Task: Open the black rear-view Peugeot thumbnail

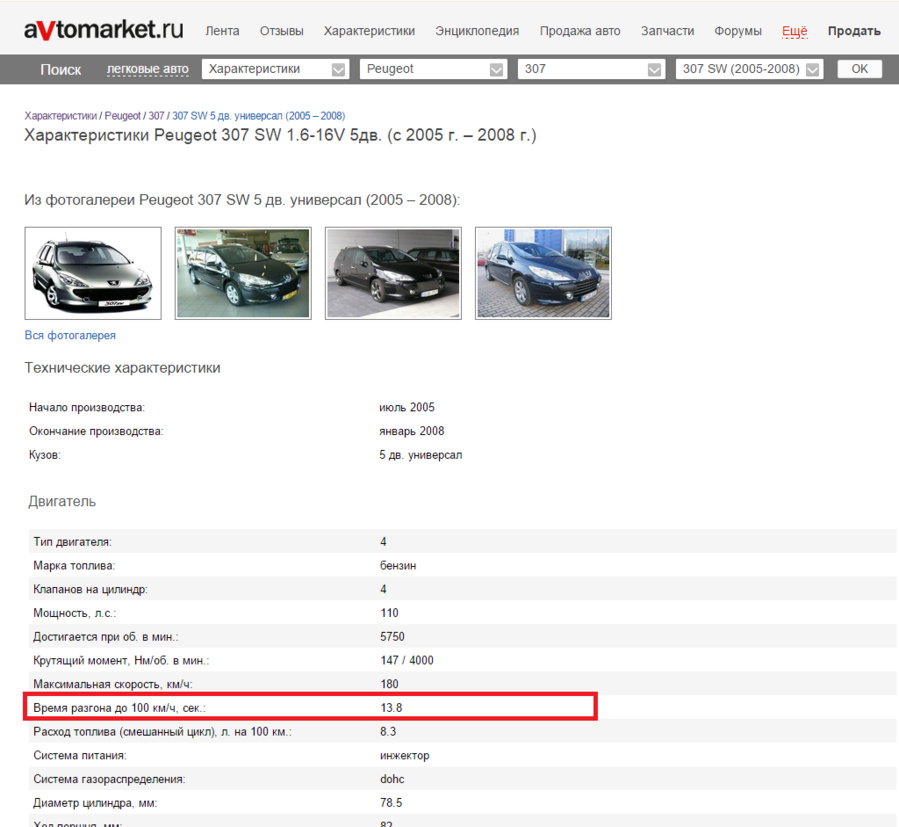Action: click(x=393, y=273)
